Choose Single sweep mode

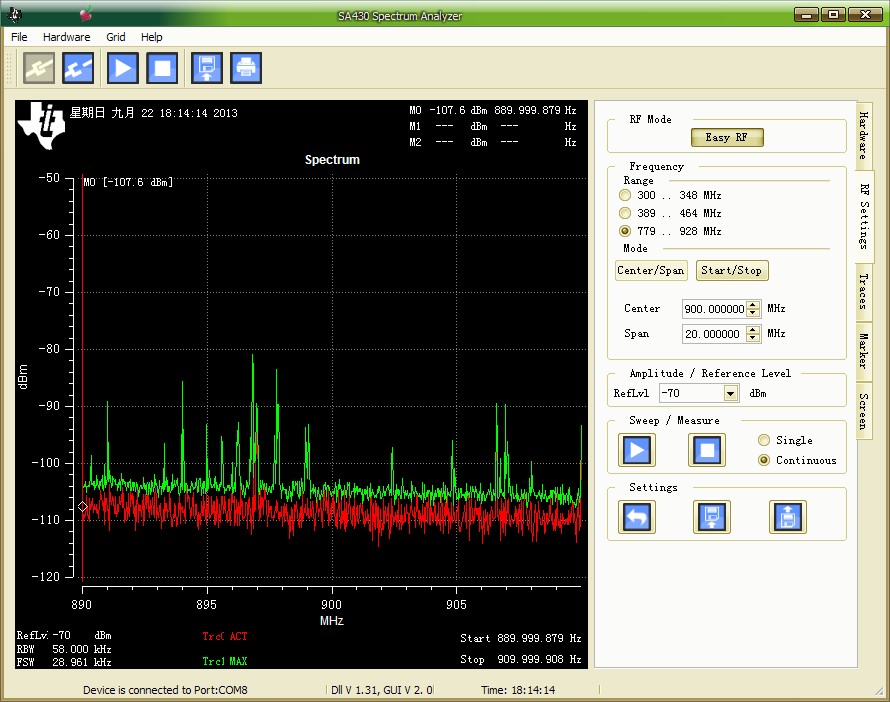tap(764, 440)
